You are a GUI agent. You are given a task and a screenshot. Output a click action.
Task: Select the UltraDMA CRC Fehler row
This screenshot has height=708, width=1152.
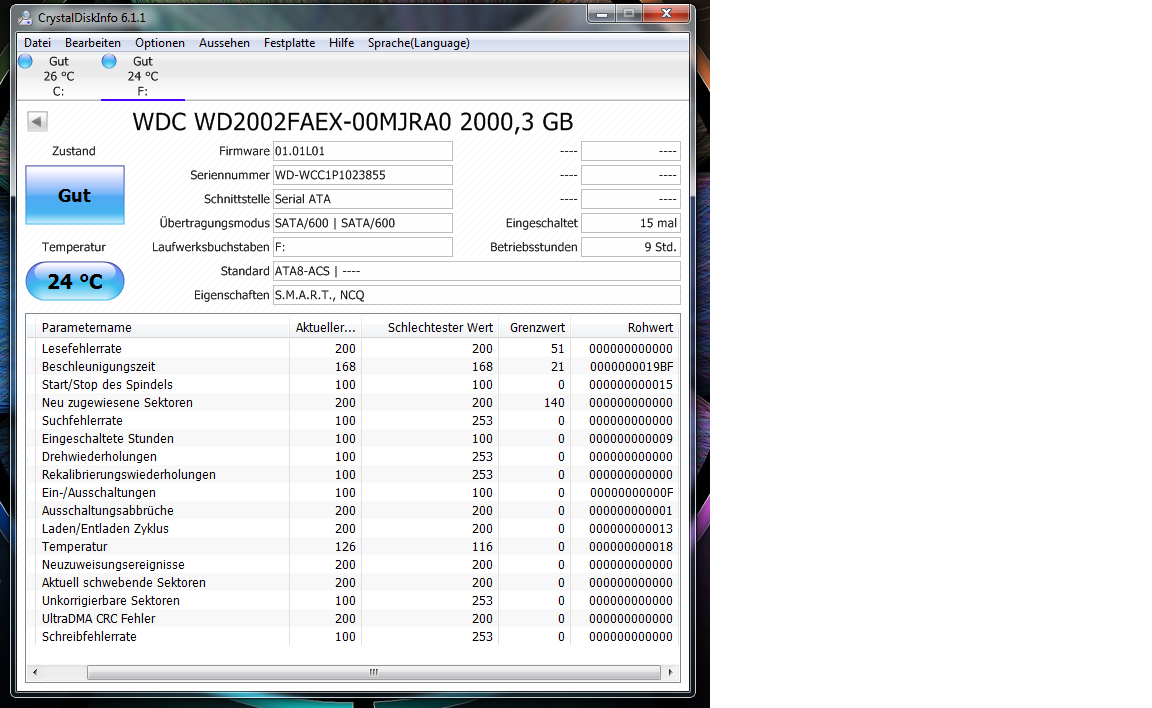[x=353, y=618]
